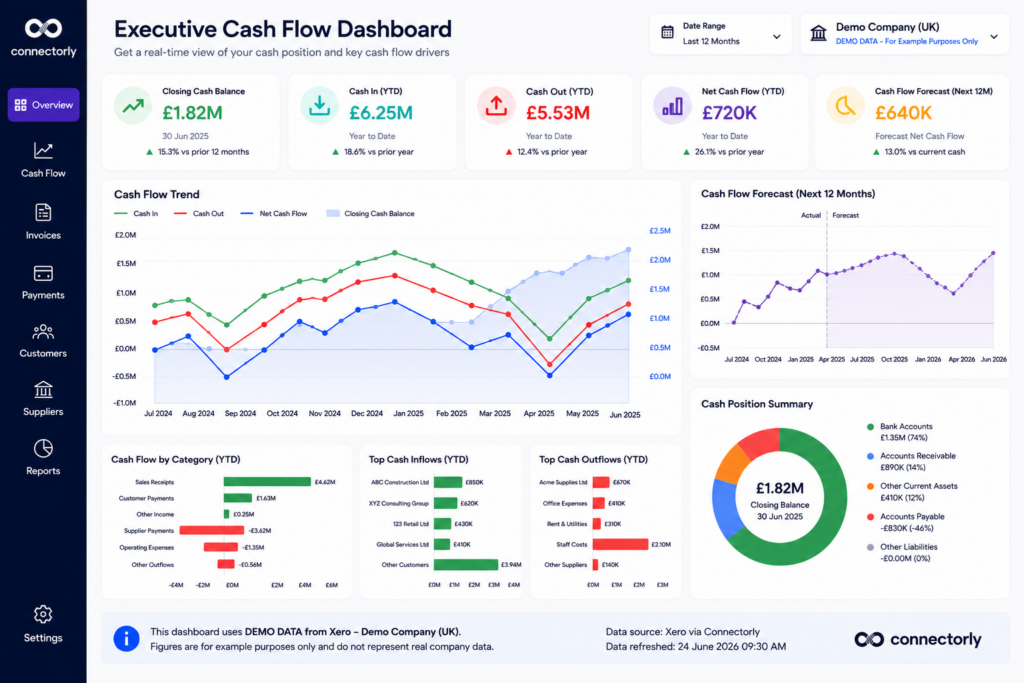Open the Payments card icon
This screenshot has height=683, width=1024.
pyautogui.click(x=43, y=273)
